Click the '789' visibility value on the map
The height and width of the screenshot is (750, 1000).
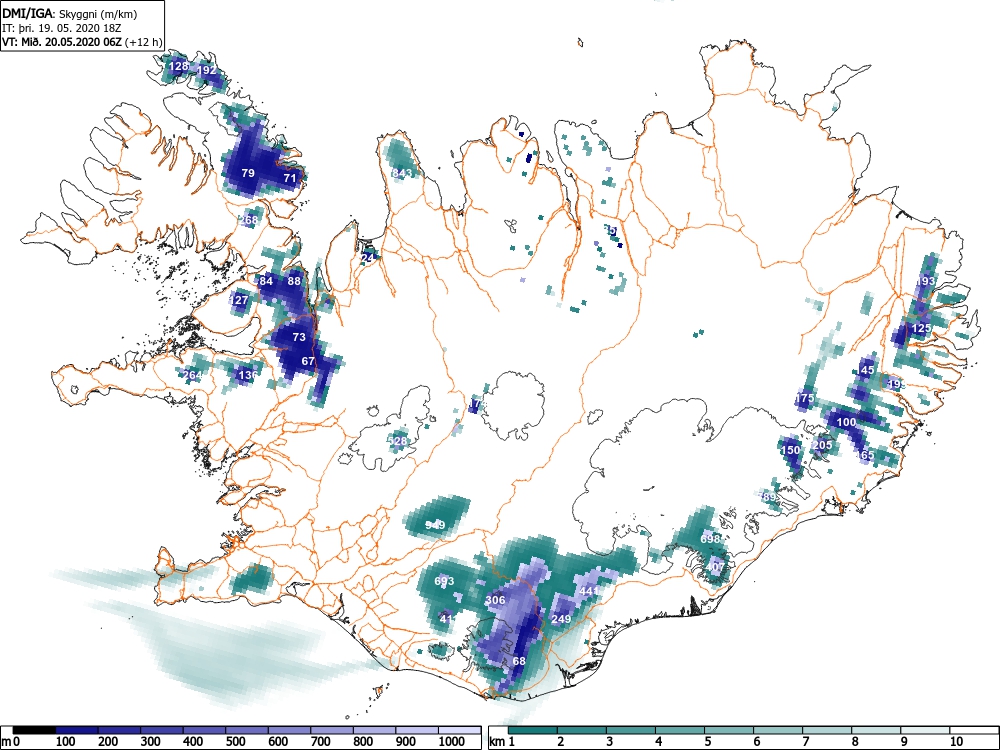[x=767, y=496]
